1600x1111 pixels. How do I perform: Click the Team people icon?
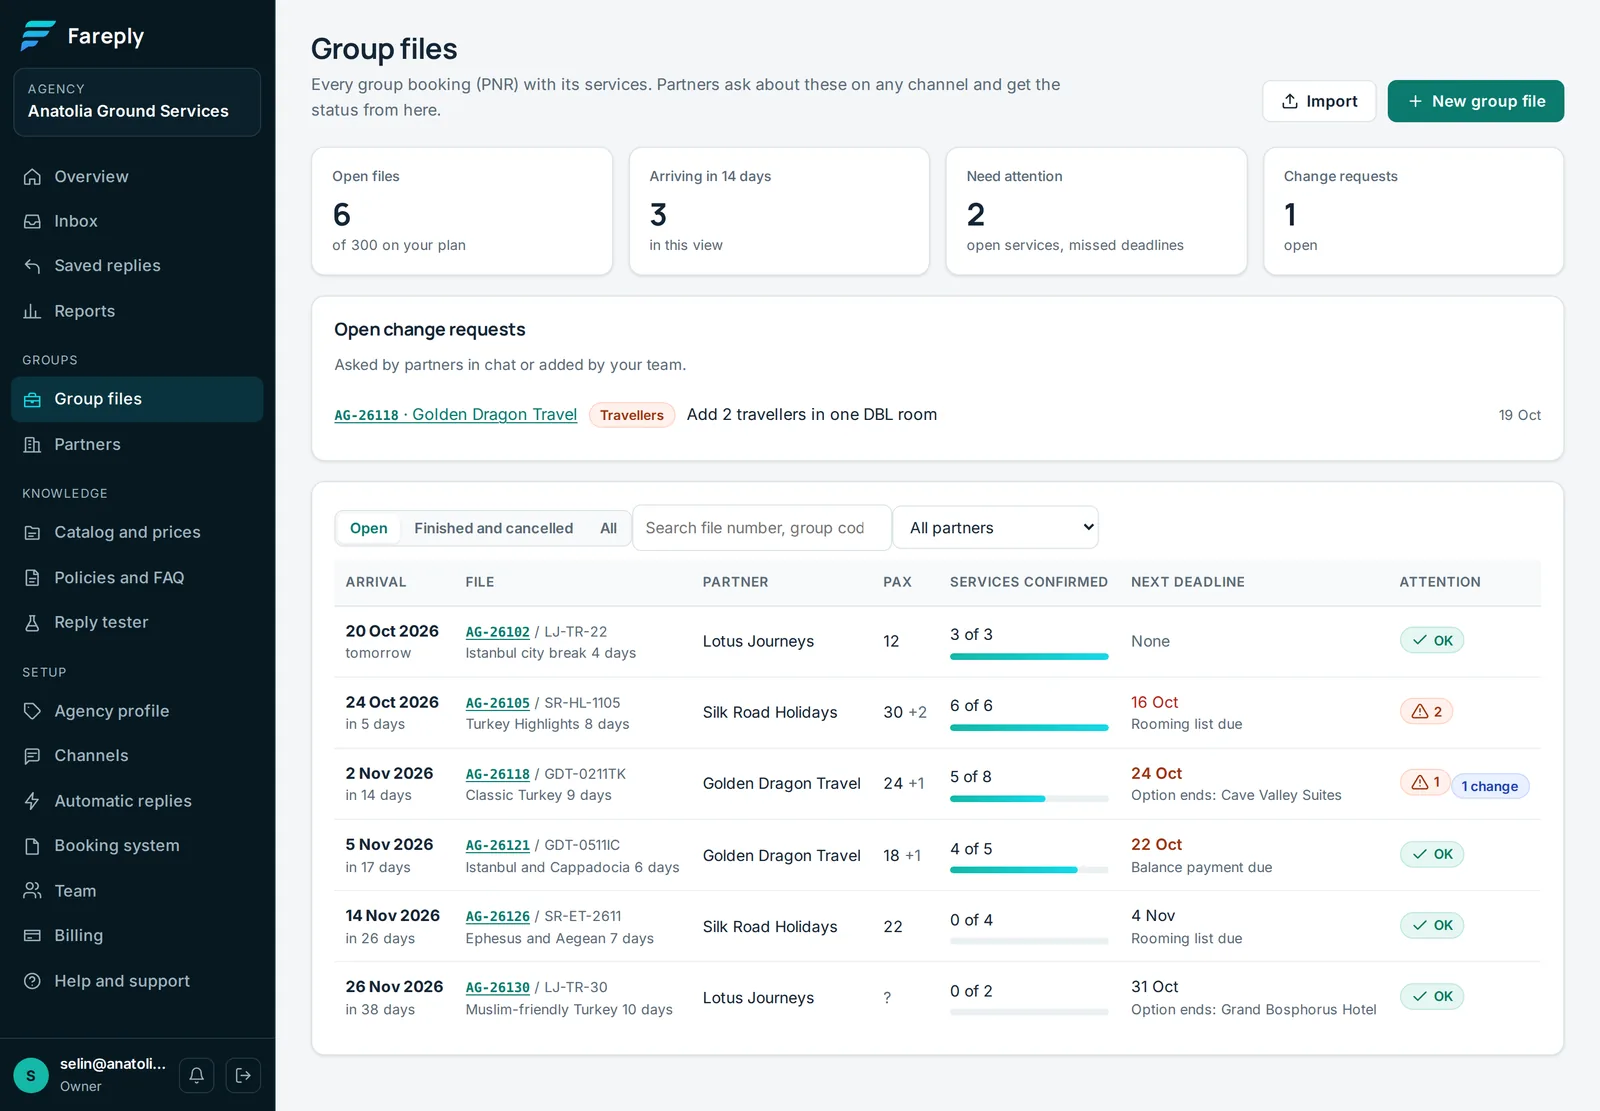(x=32, y=891)
